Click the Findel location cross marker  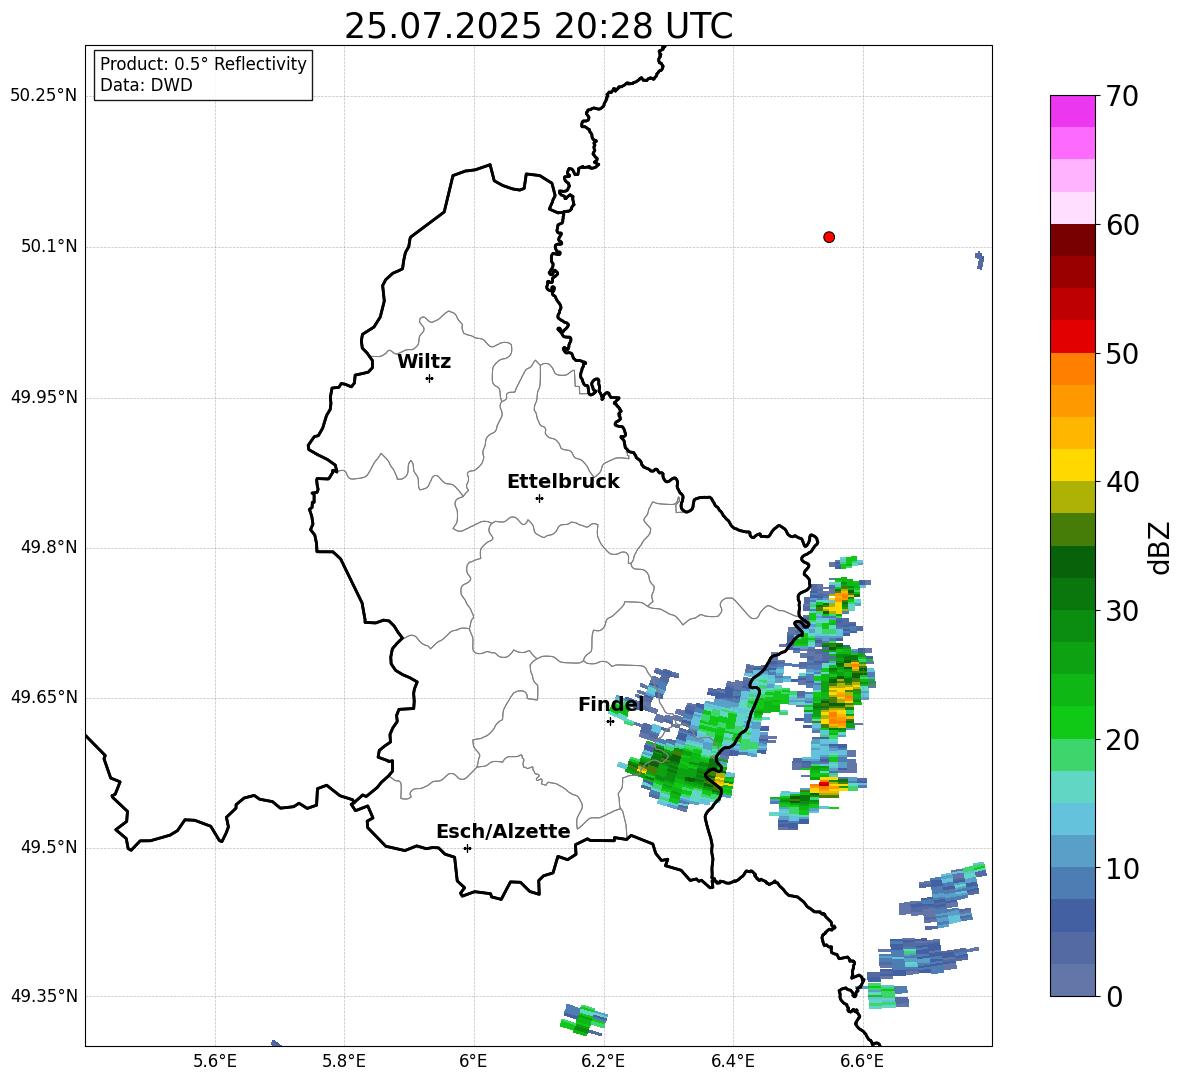click(610, 722)
